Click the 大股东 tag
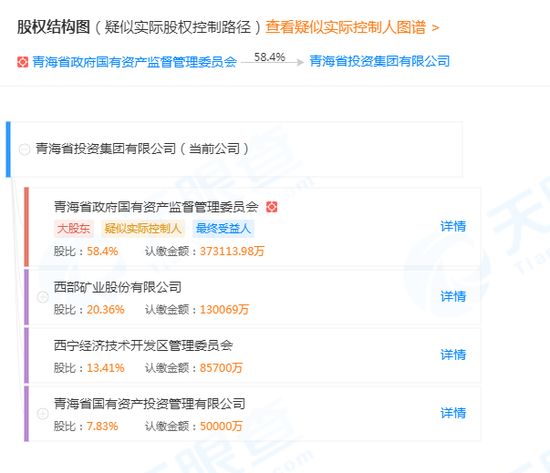 (73, 229)
